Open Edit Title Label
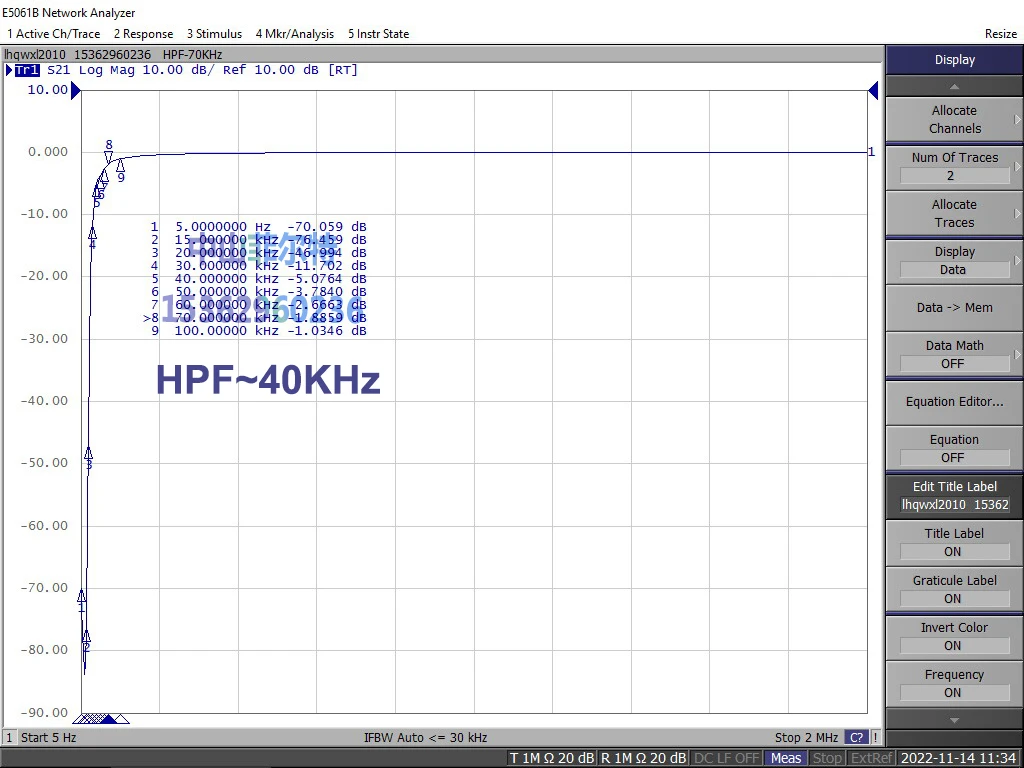The width and height of the screenshot is (1024, 768). click(x=952, y=495)
